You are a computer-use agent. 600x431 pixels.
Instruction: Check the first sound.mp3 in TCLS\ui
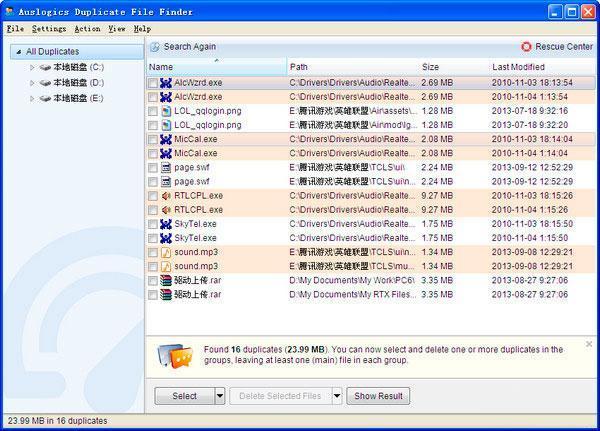coord(153,253)
